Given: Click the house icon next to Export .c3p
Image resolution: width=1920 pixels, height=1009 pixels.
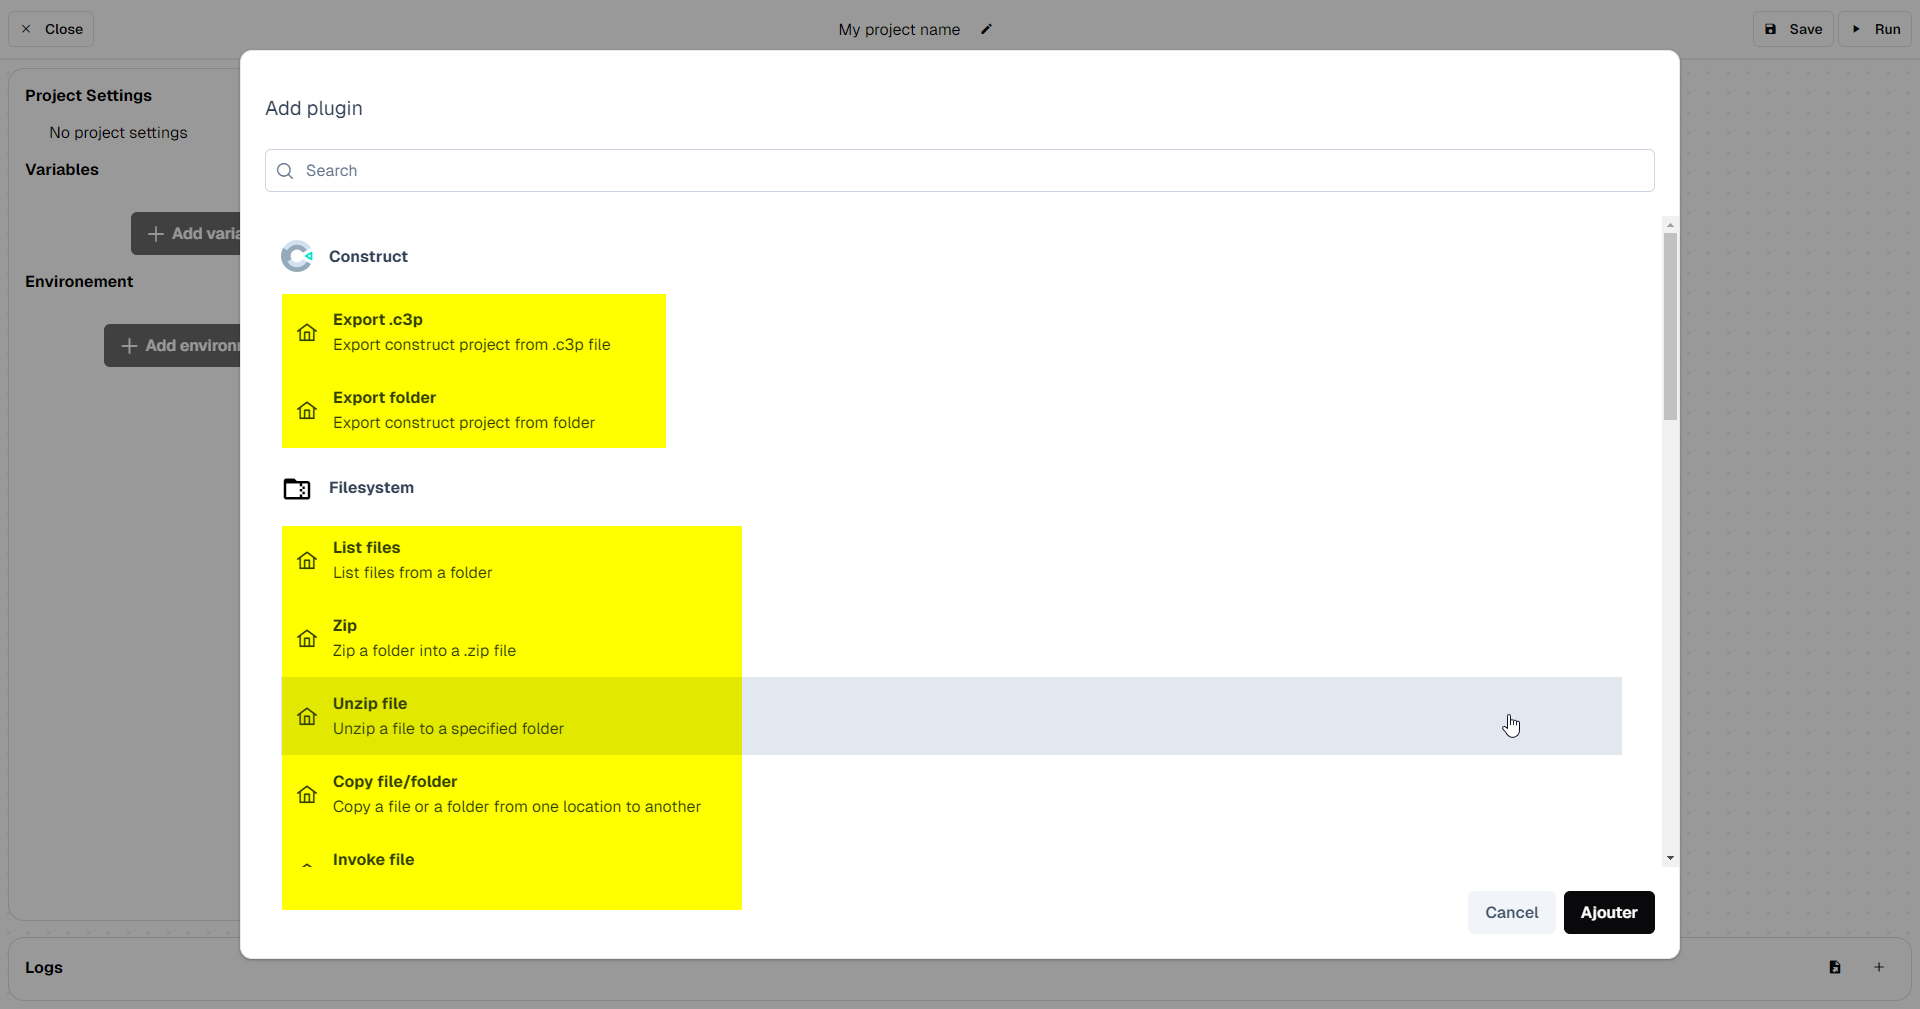Looking at the screenshot, I should 307,332.
